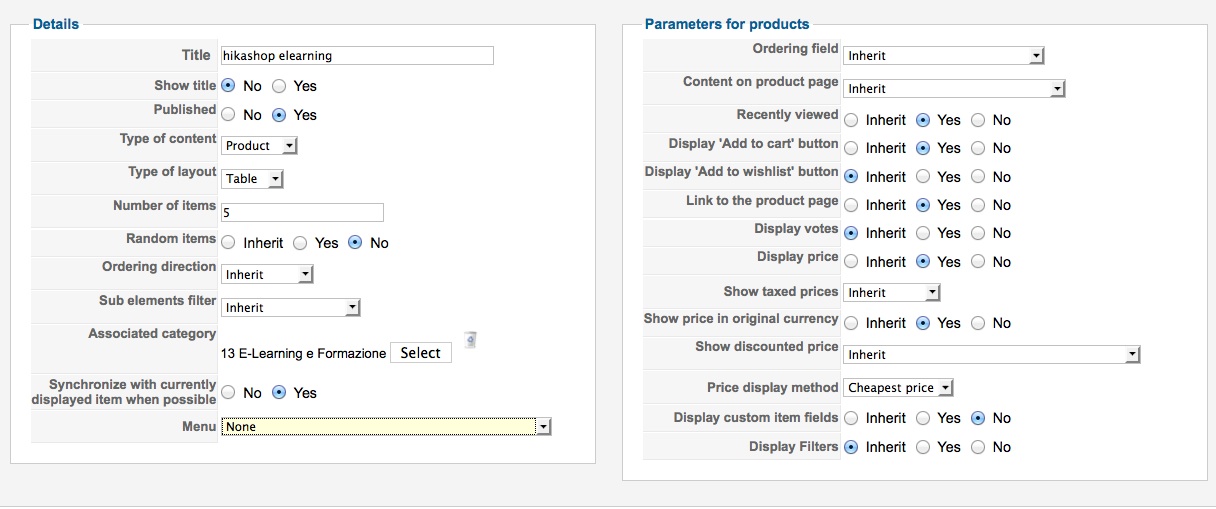Click the trash icon beside Associated category
The image size is (1216, 509).
coord(470,341)
